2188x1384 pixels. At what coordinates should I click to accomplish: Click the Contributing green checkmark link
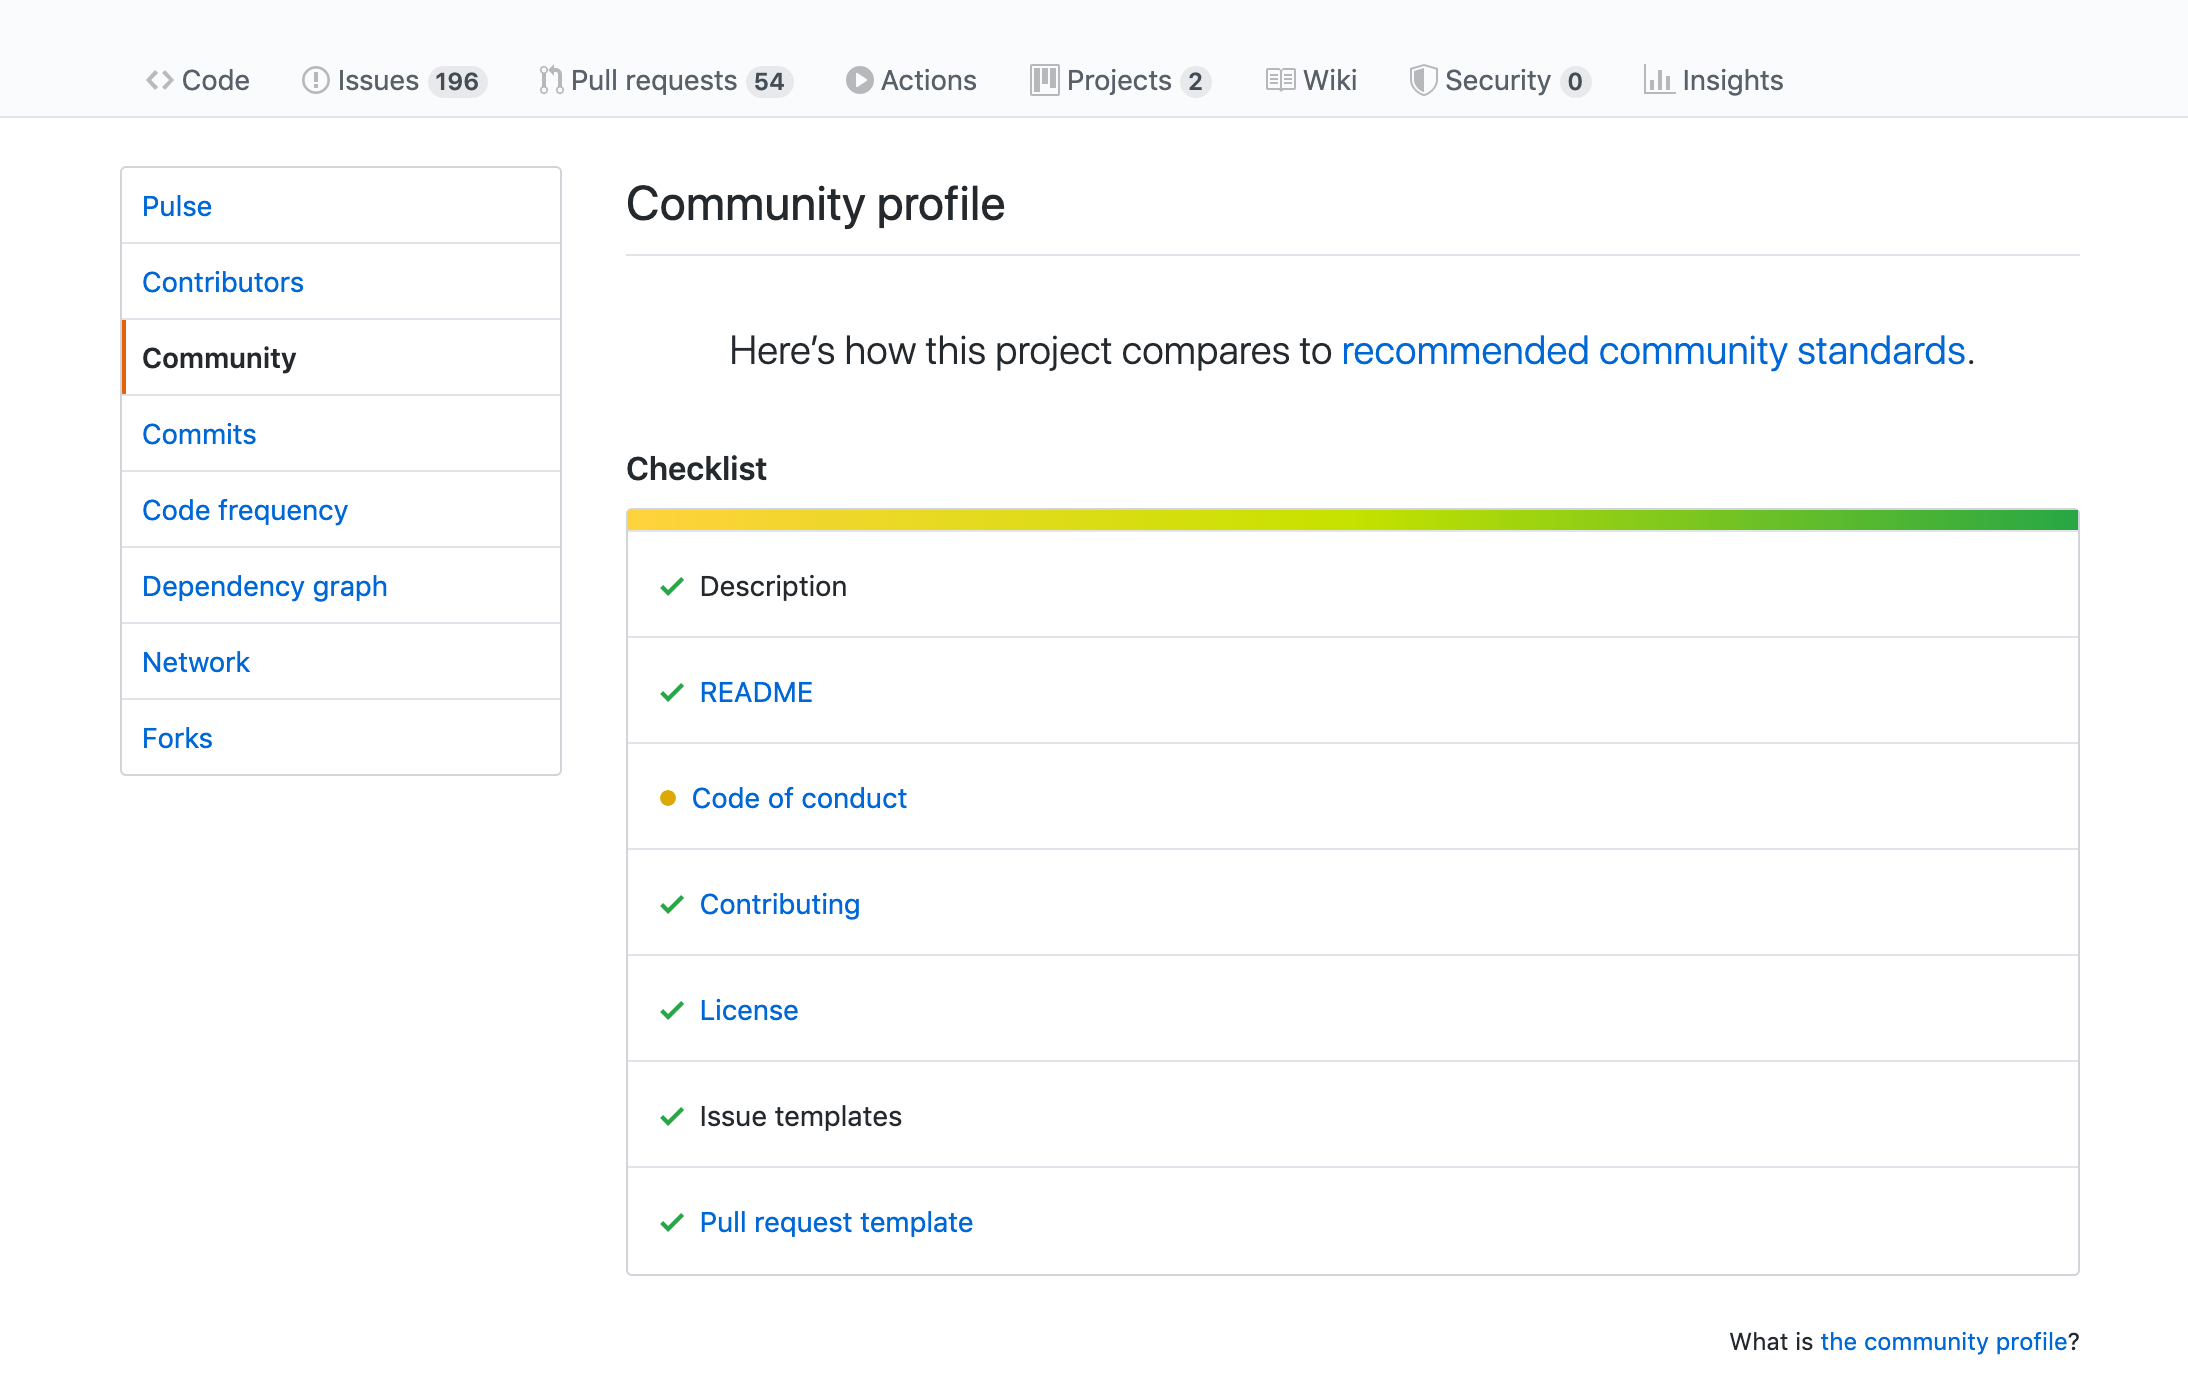coord(779,904)
